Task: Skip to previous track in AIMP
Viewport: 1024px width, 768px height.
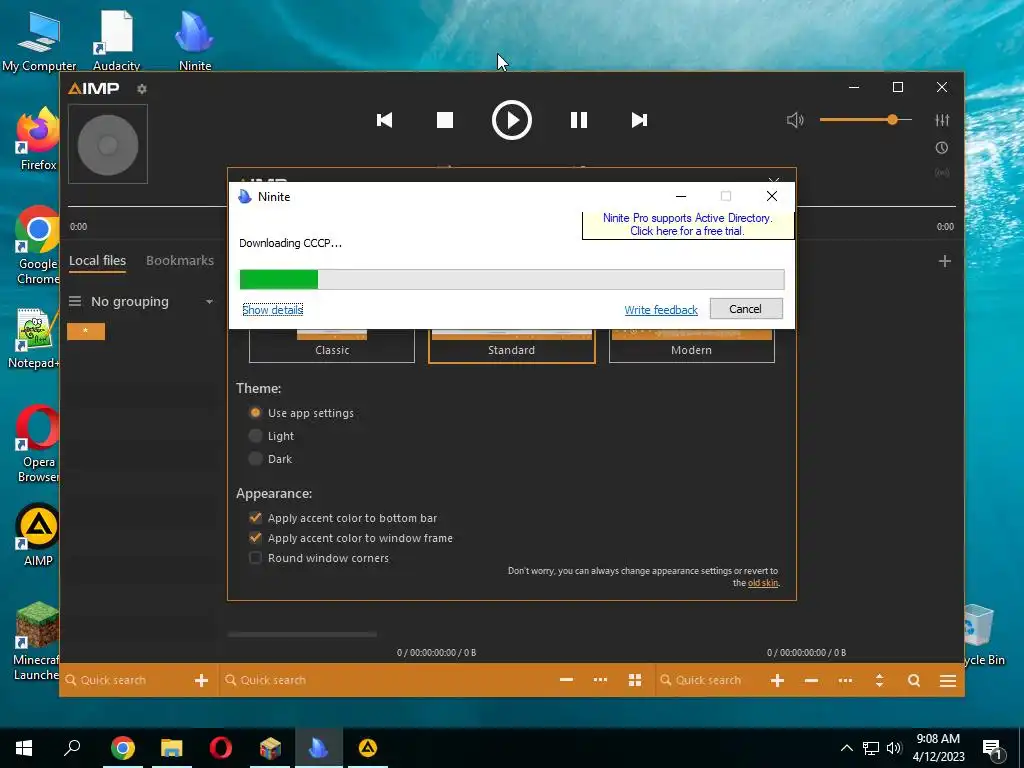Action: pos(385,120)
